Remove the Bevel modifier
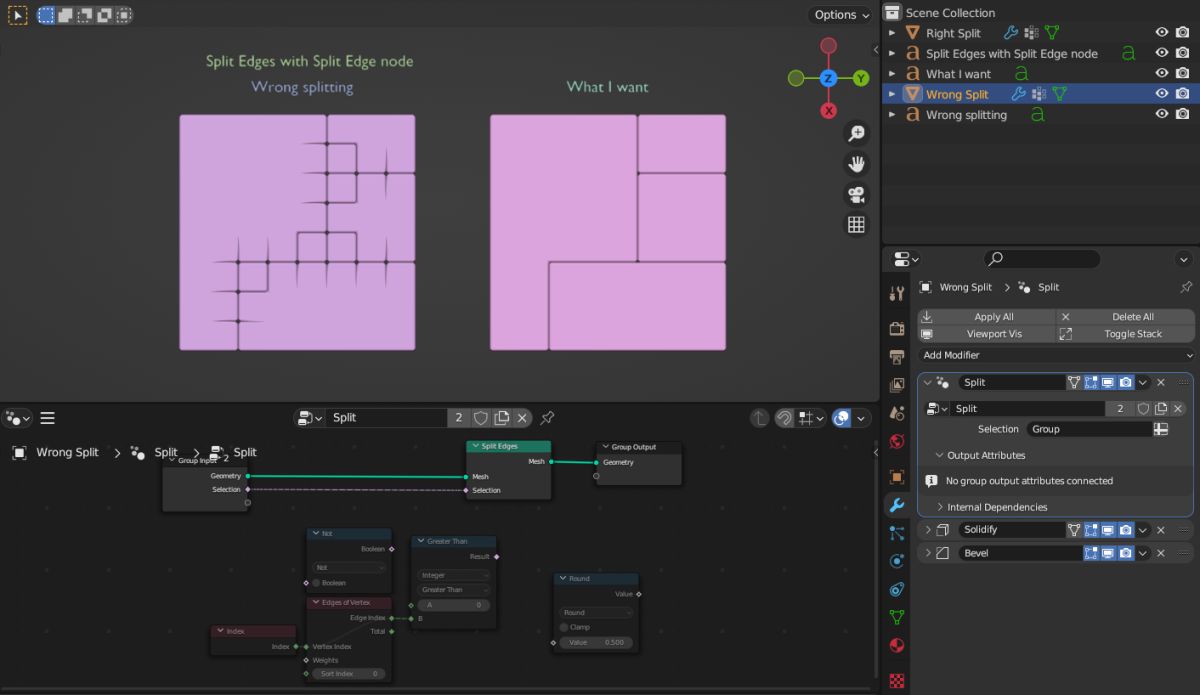This screenshot has width=1200, height=695. (1161, 553)
